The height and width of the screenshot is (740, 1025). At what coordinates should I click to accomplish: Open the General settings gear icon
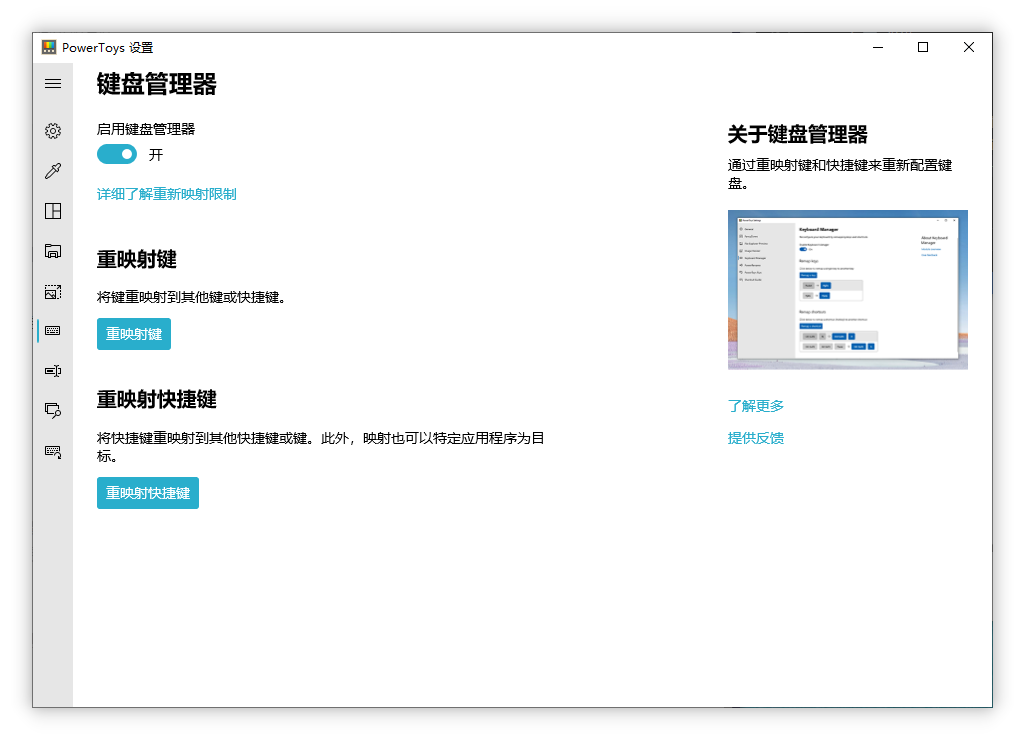[52, 130]
